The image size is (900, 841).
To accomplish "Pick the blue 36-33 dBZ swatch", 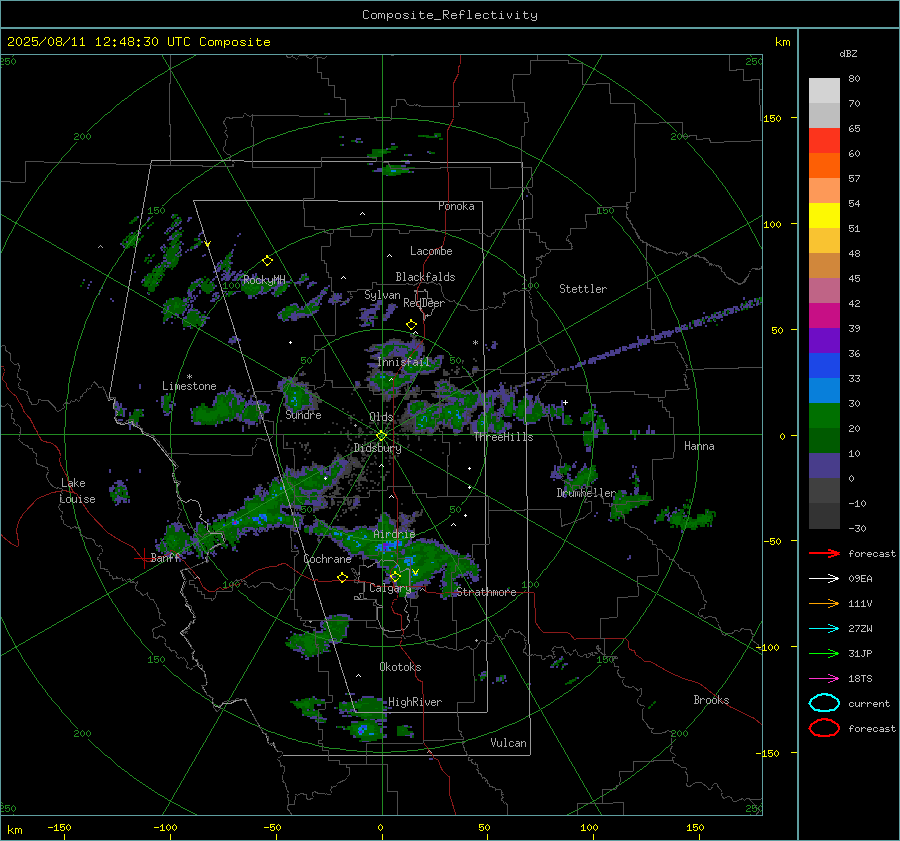I will click(x=824, y=366).
